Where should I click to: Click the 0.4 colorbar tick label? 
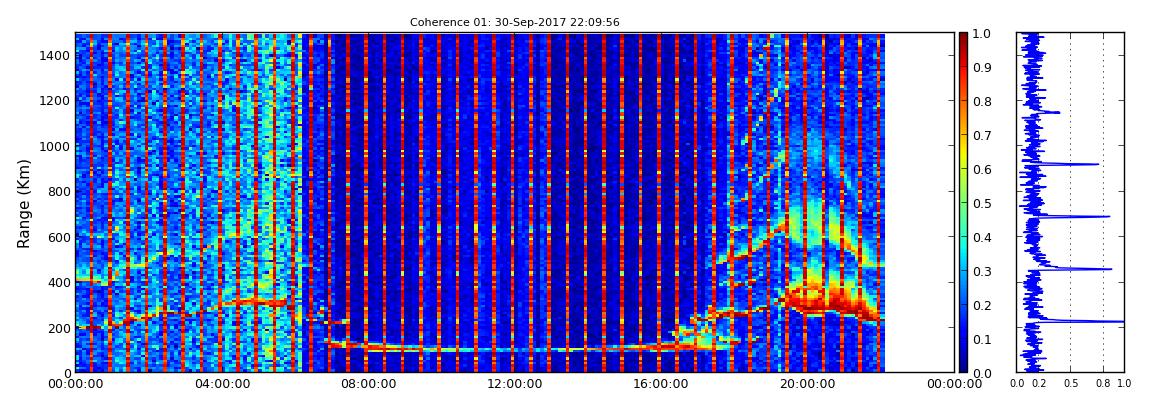click(982, 238)
